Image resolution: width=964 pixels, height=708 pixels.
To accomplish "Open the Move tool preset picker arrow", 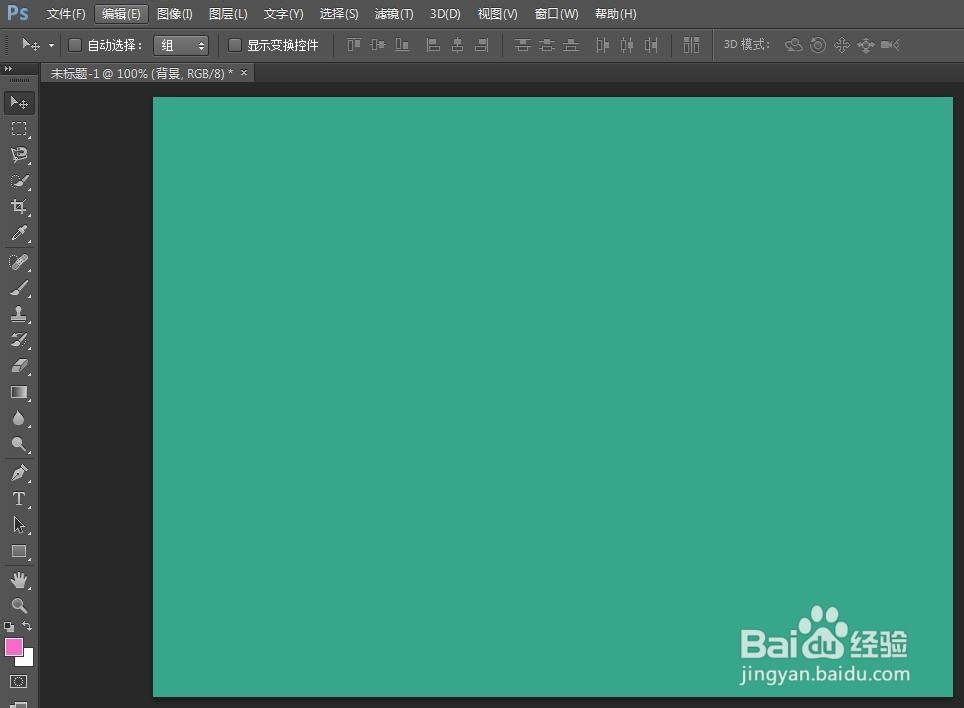I will click(51, 45).
